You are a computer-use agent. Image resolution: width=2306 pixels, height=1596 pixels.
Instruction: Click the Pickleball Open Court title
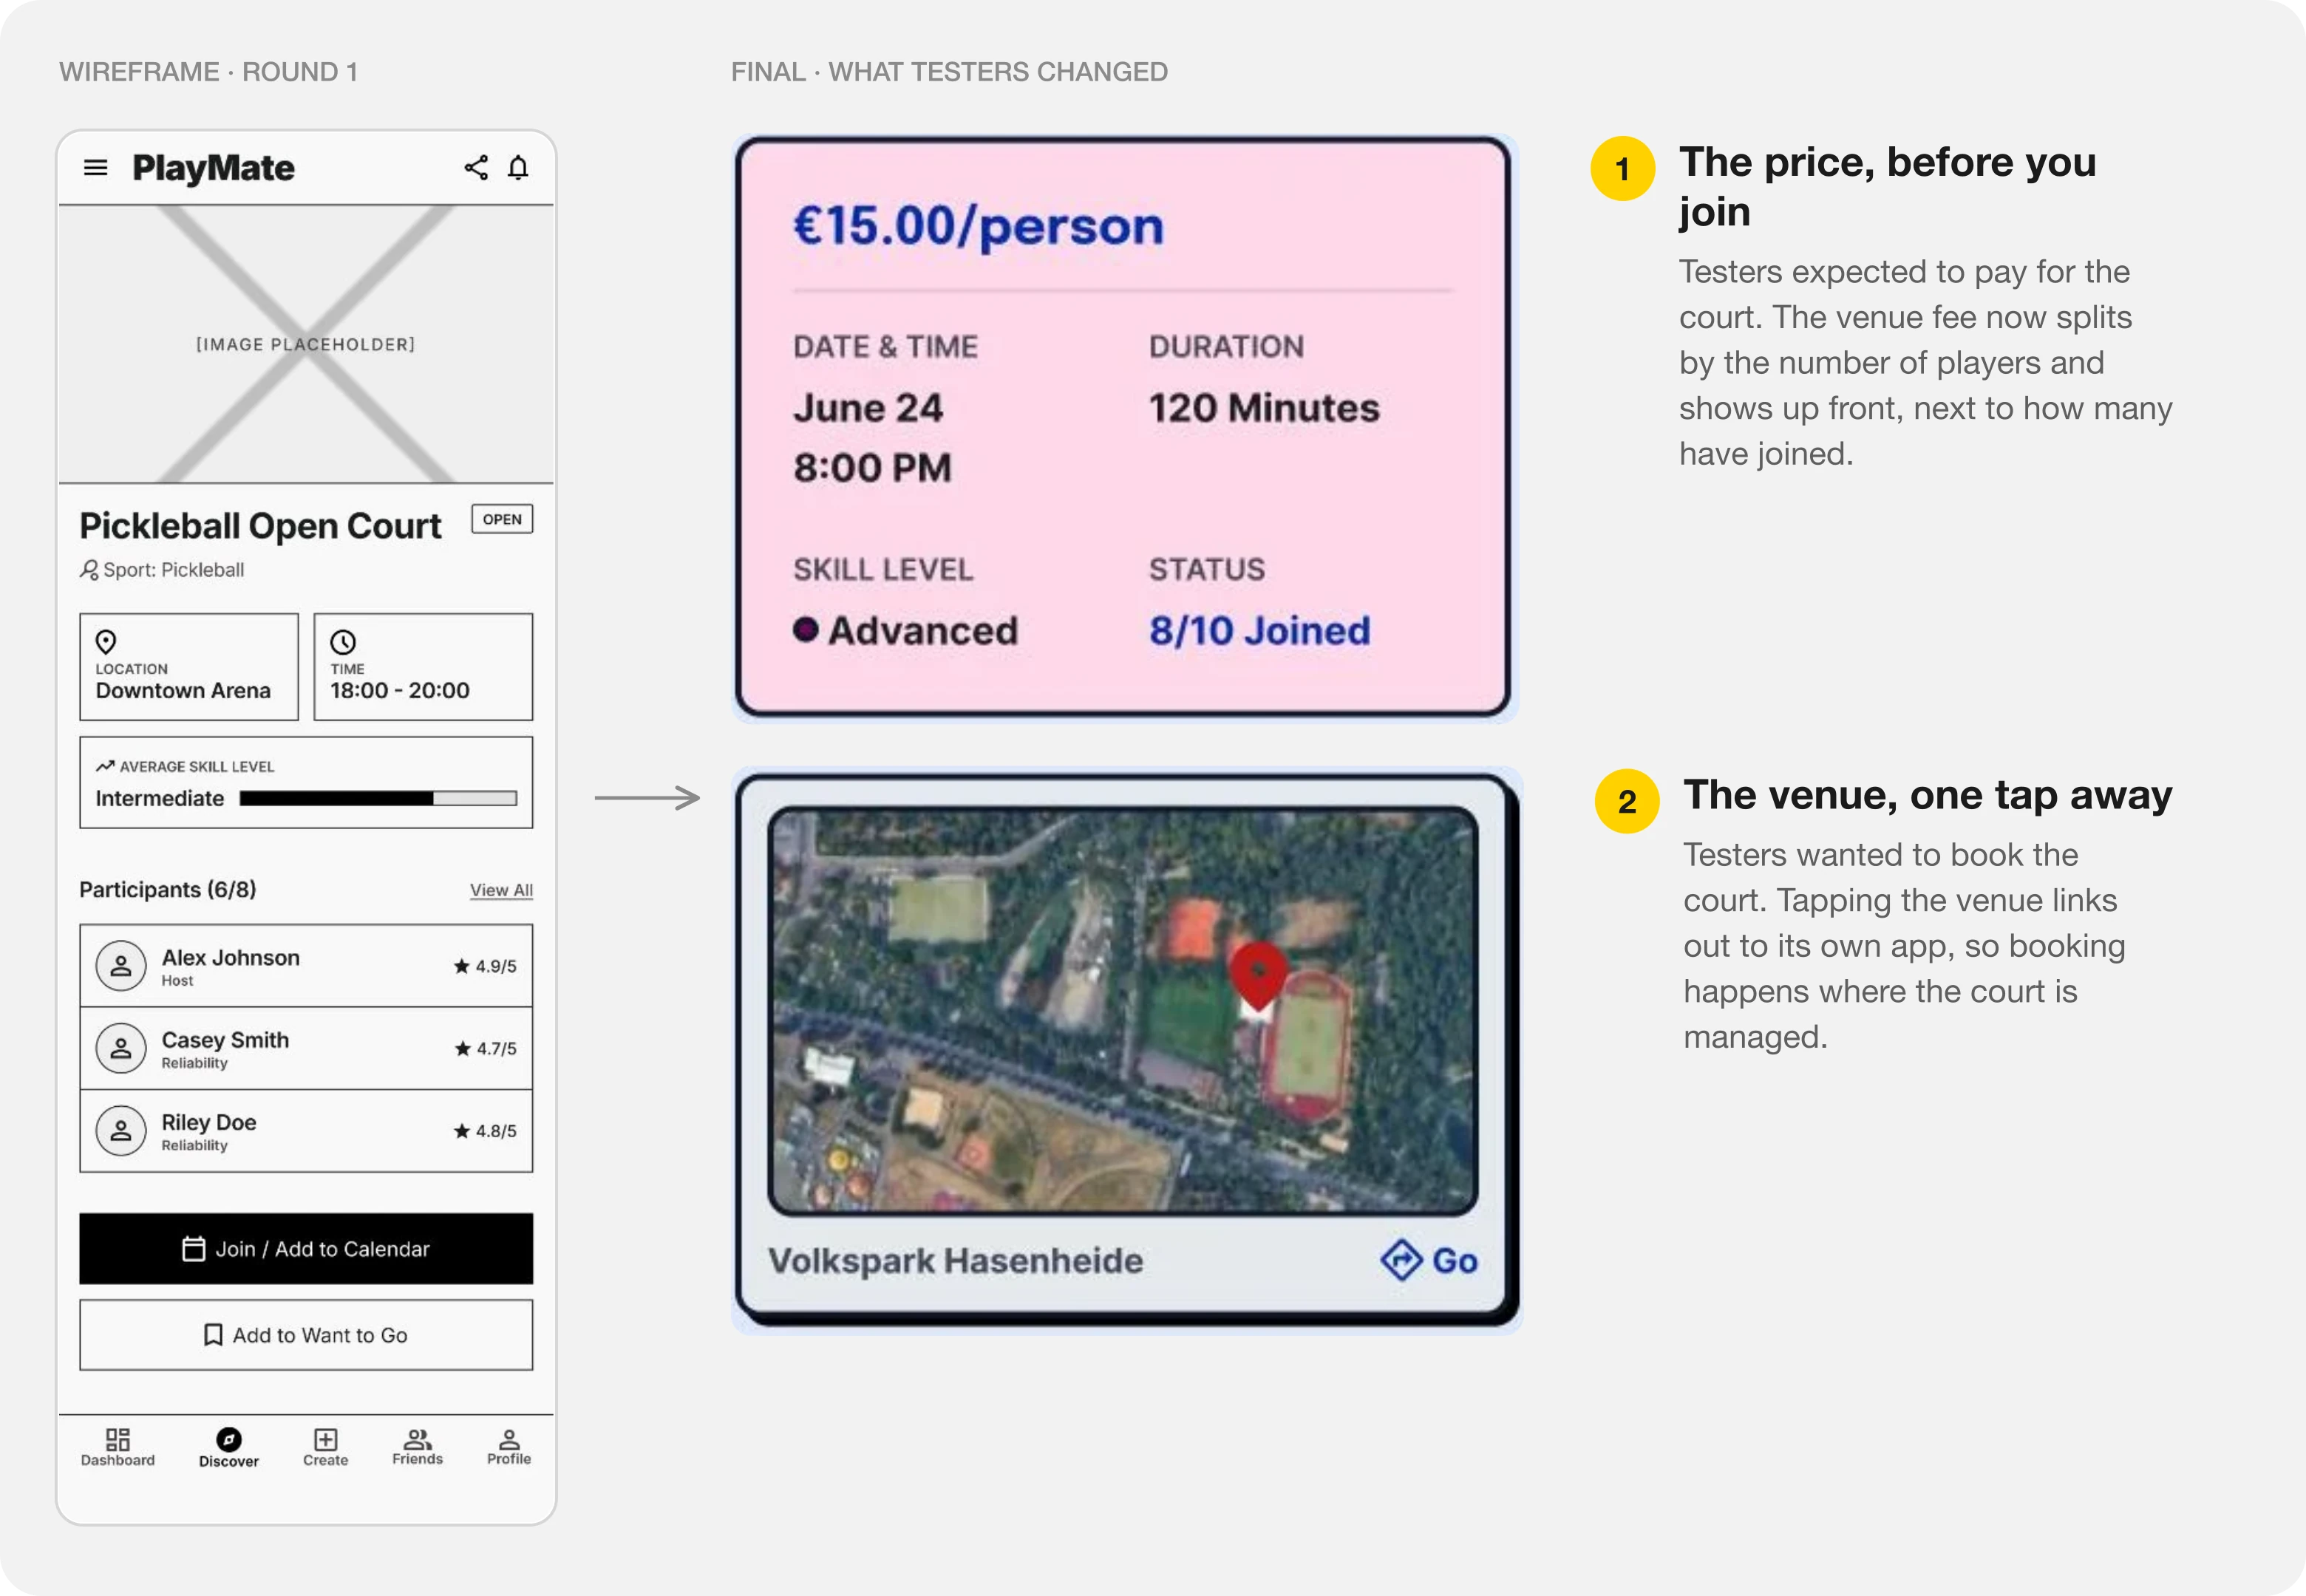coord(260,526)
